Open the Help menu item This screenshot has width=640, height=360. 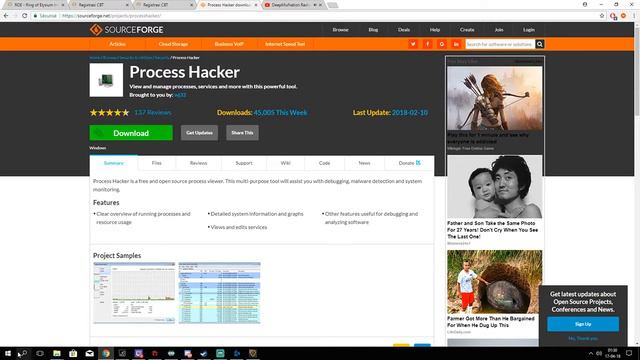435,30
